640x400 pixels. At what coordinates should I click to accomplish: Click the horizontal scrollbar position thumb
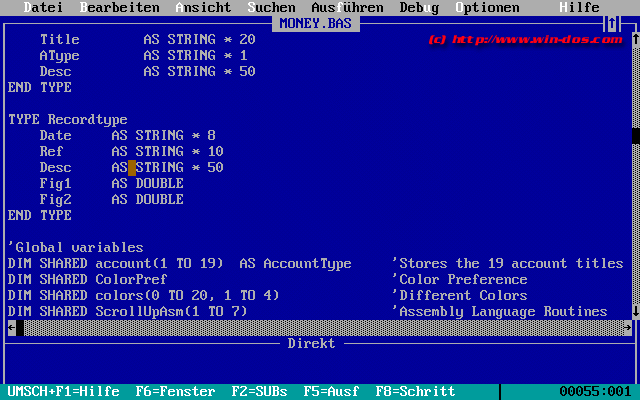(19, 327)
